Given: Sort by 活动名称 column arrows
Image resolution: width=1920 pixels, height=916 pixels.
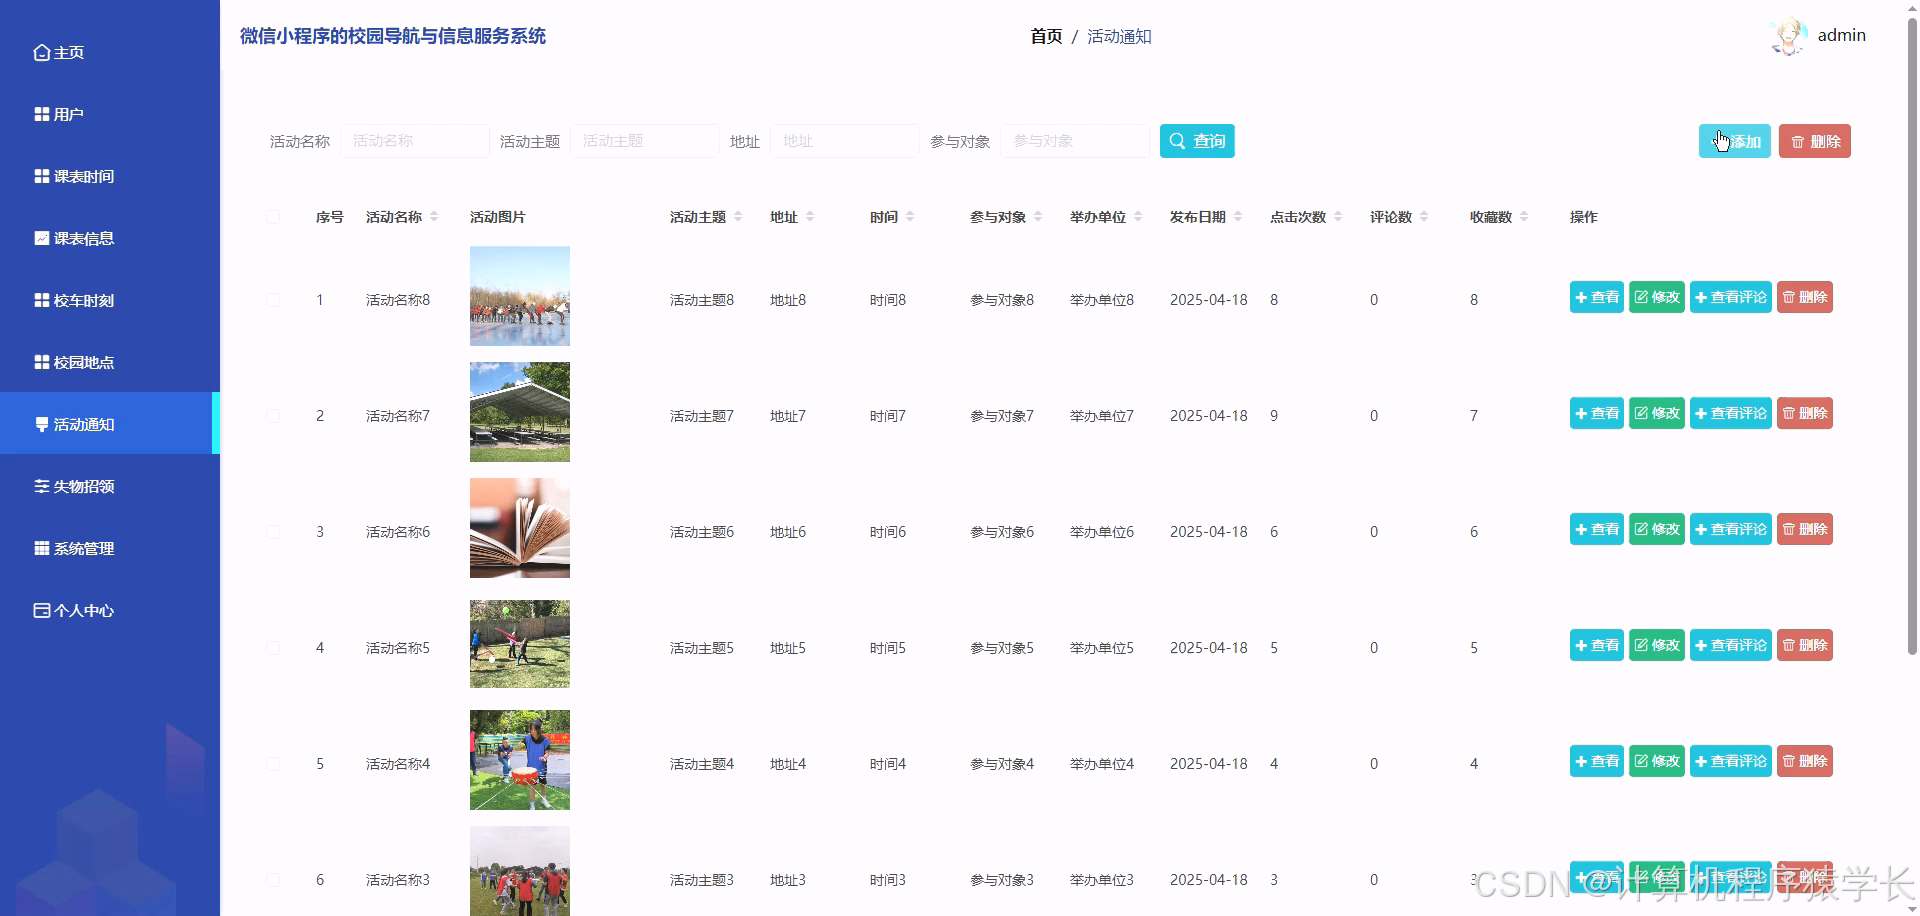Looking at the screenshot, I should click(x=434, y=217).
